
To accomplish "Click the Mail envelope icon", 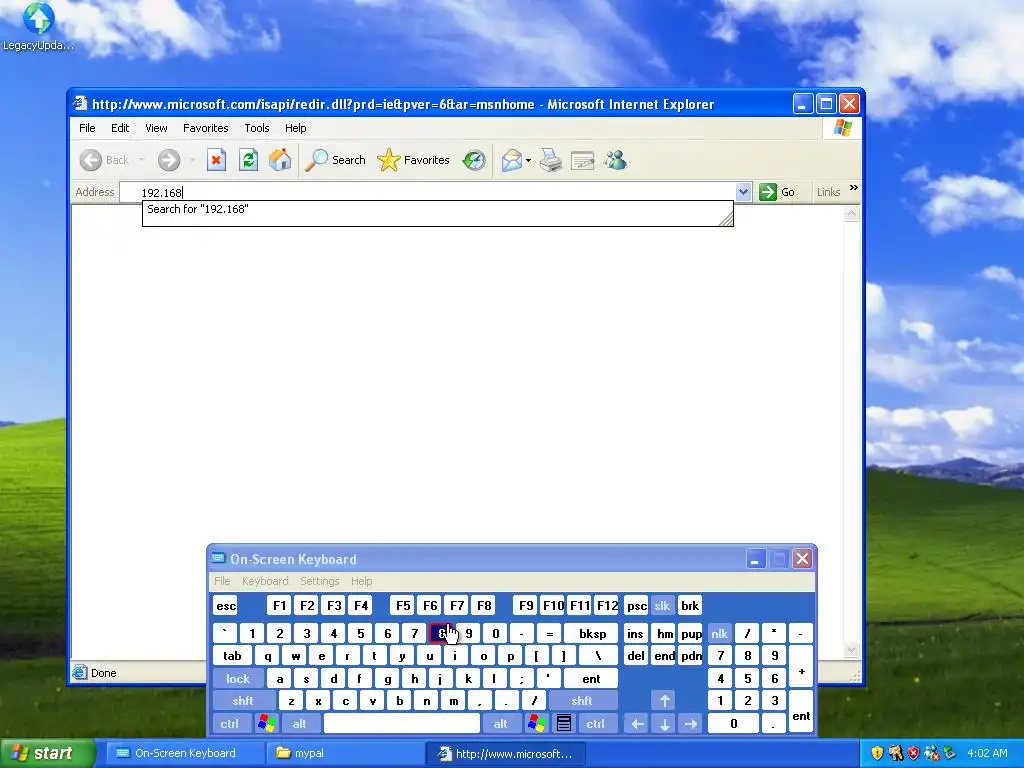I will point(511,160).
